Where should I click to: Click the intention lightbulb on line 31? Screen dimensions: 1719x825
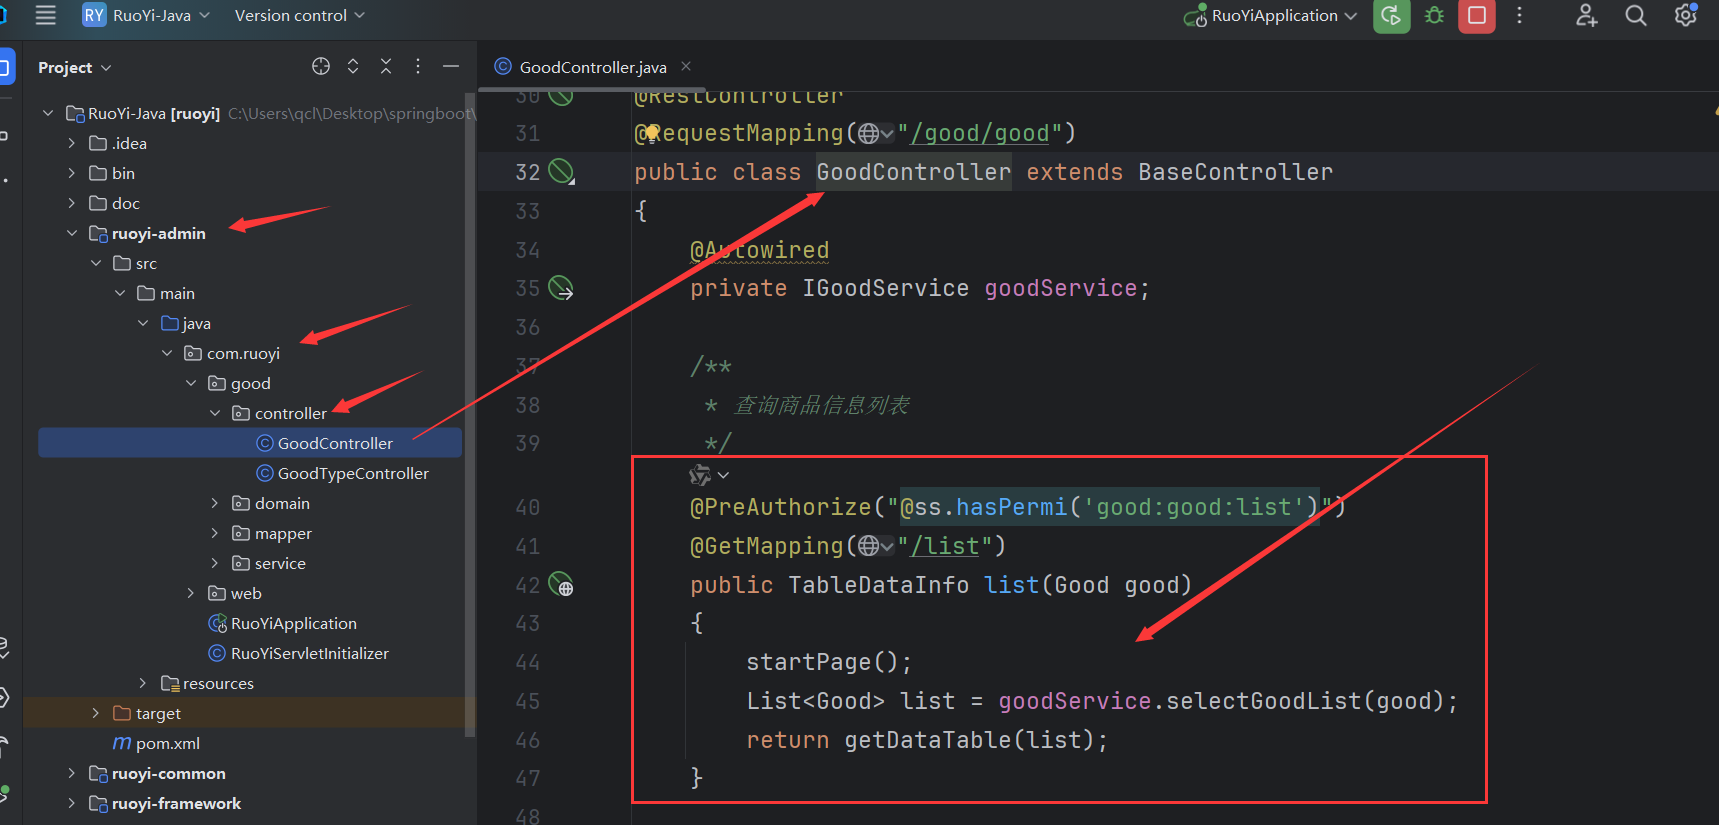(651, 133)
